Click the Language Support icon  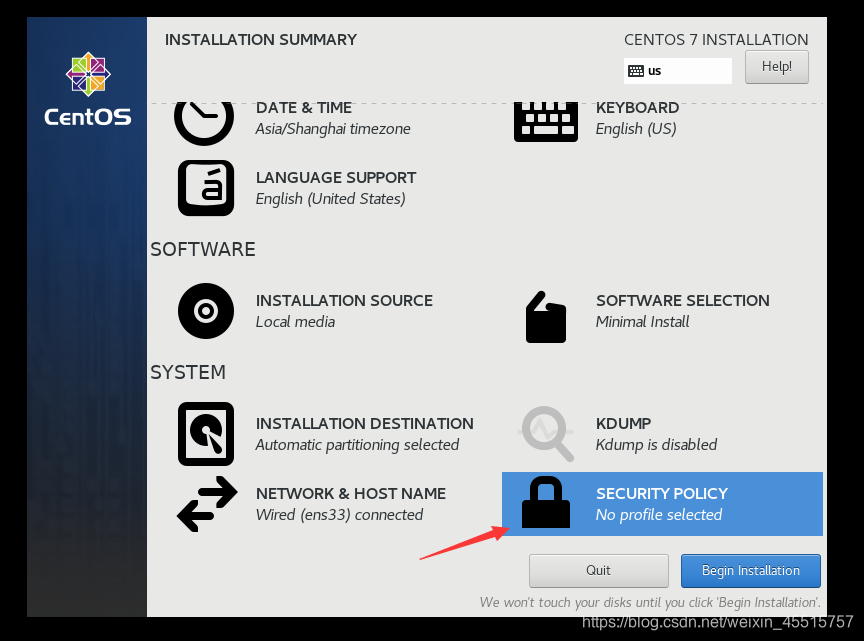tap(206, 188)
